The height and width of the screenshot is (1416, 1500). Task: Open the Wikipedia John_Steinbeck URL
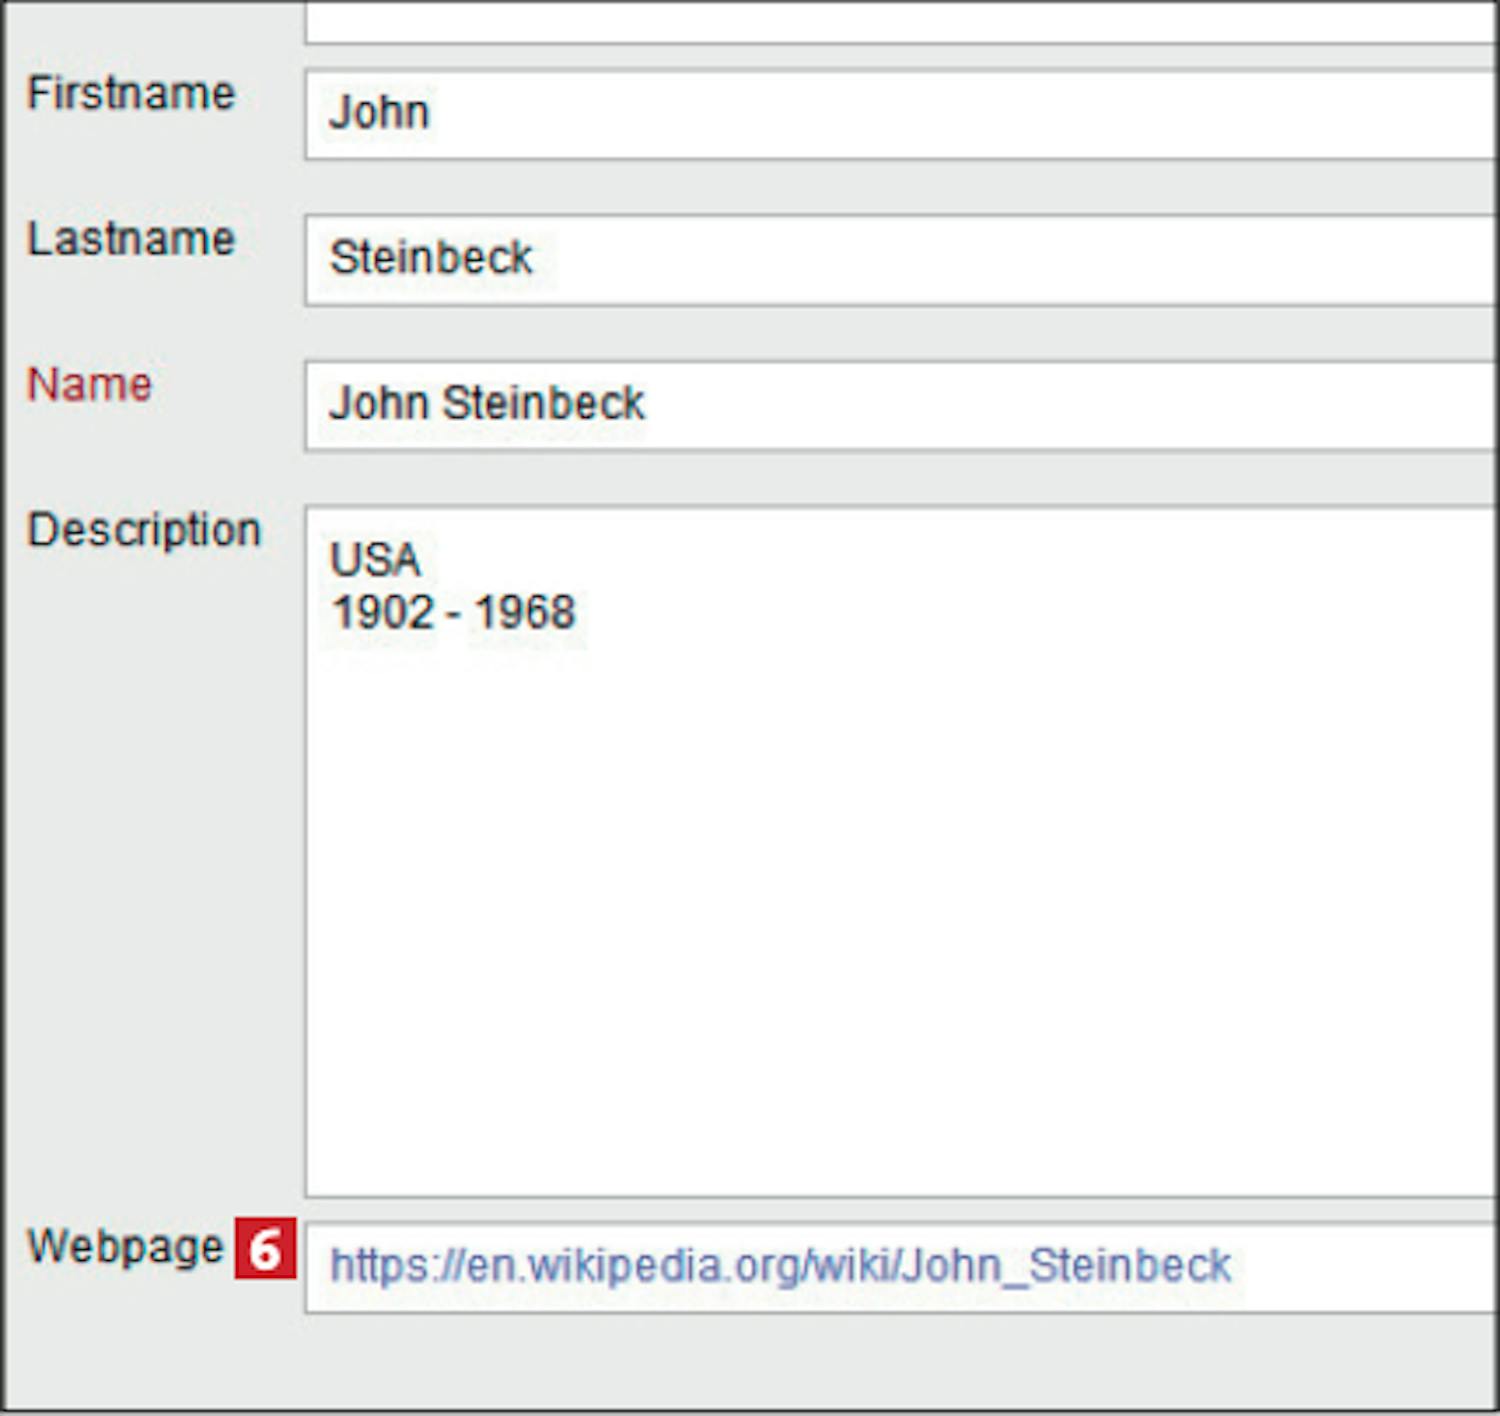click(x=780, y=1266)
